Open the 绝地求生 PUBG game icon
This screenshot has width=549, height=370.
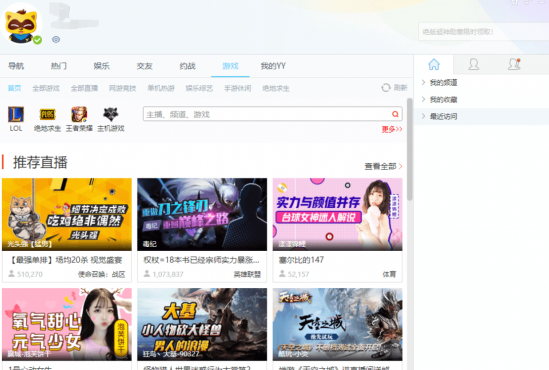click(47, 114)
